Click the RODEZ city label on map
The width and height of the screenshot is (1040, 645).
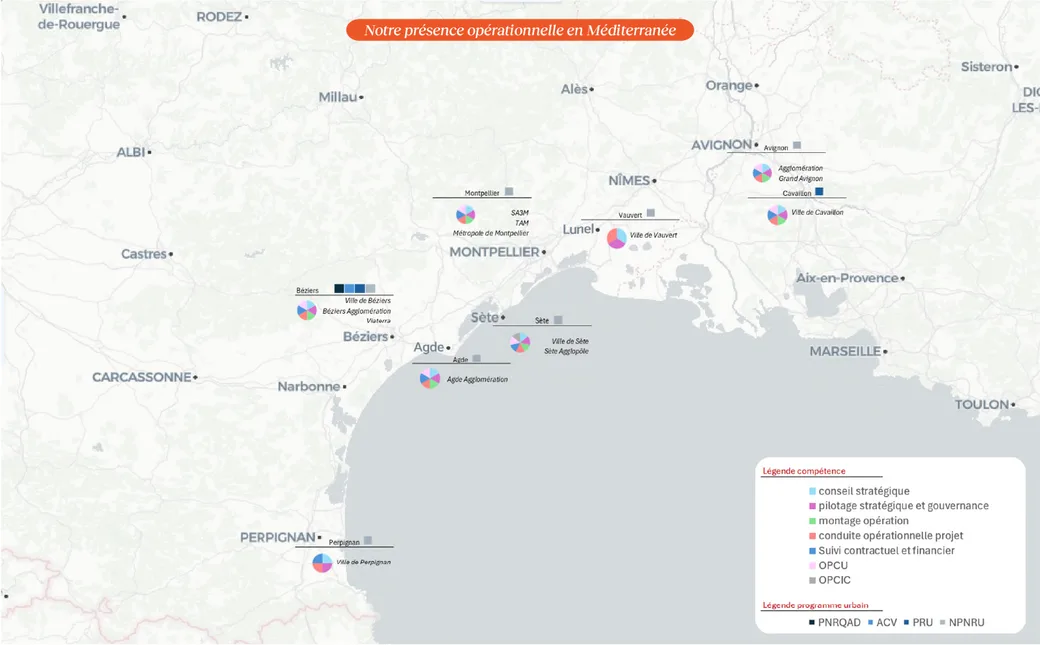[219, 17]
